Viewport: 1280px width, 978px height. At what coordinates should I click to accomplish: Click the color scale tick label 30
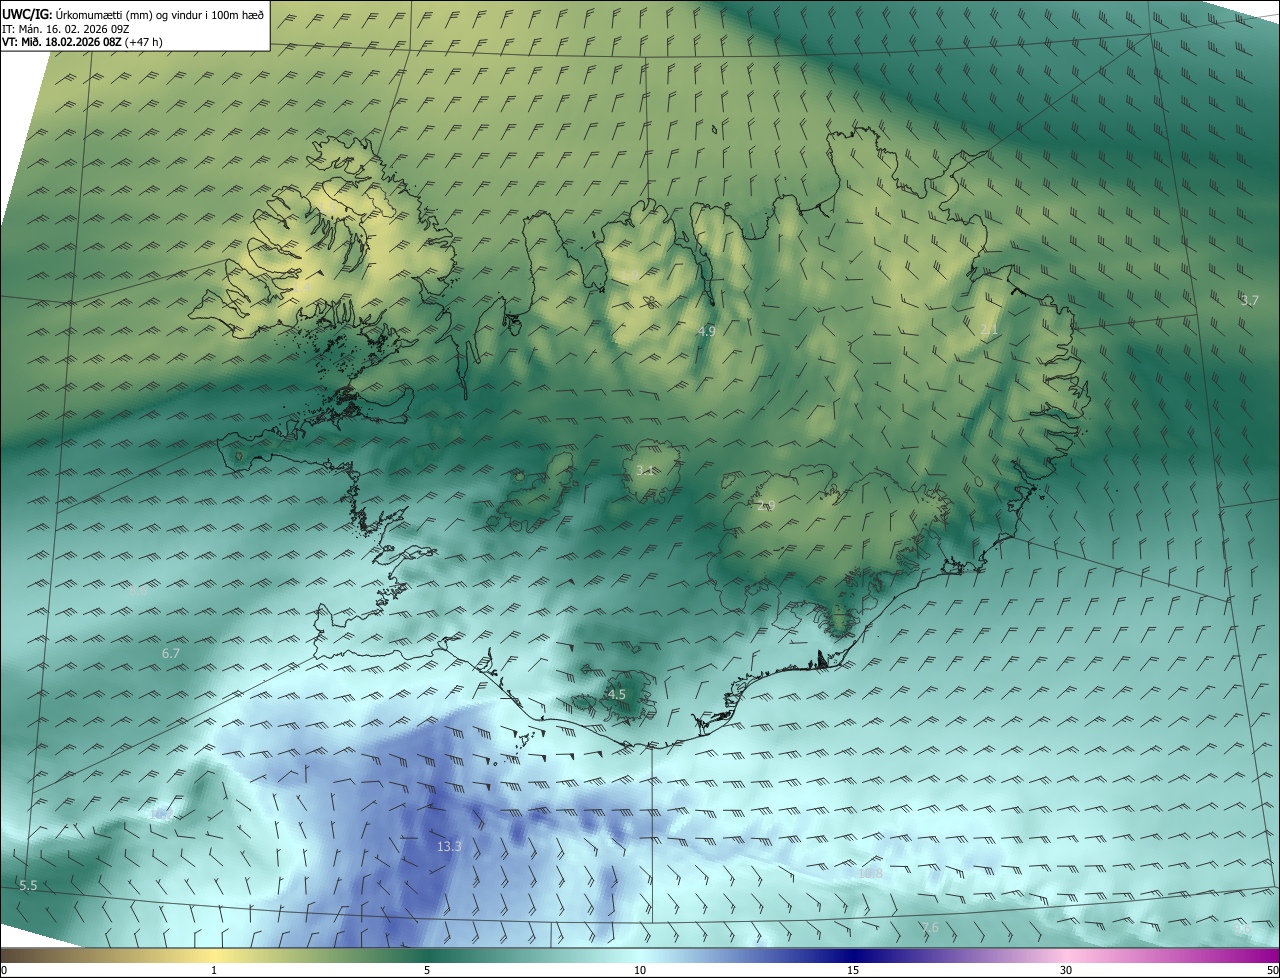1066,970
